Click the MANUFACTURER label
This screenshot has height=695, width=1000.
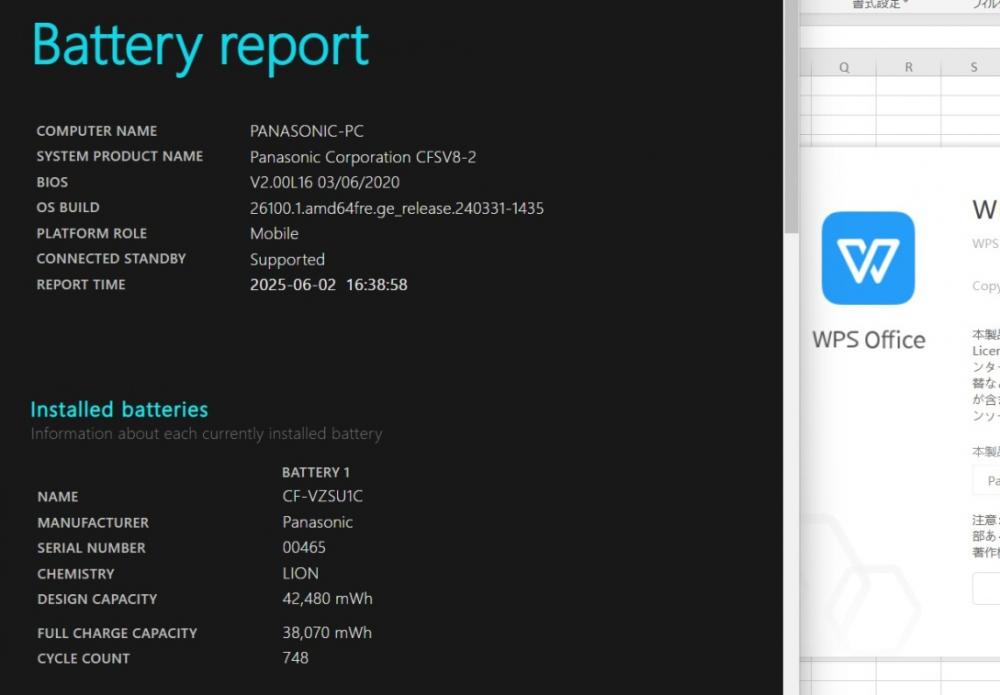[x=93, y=523]
